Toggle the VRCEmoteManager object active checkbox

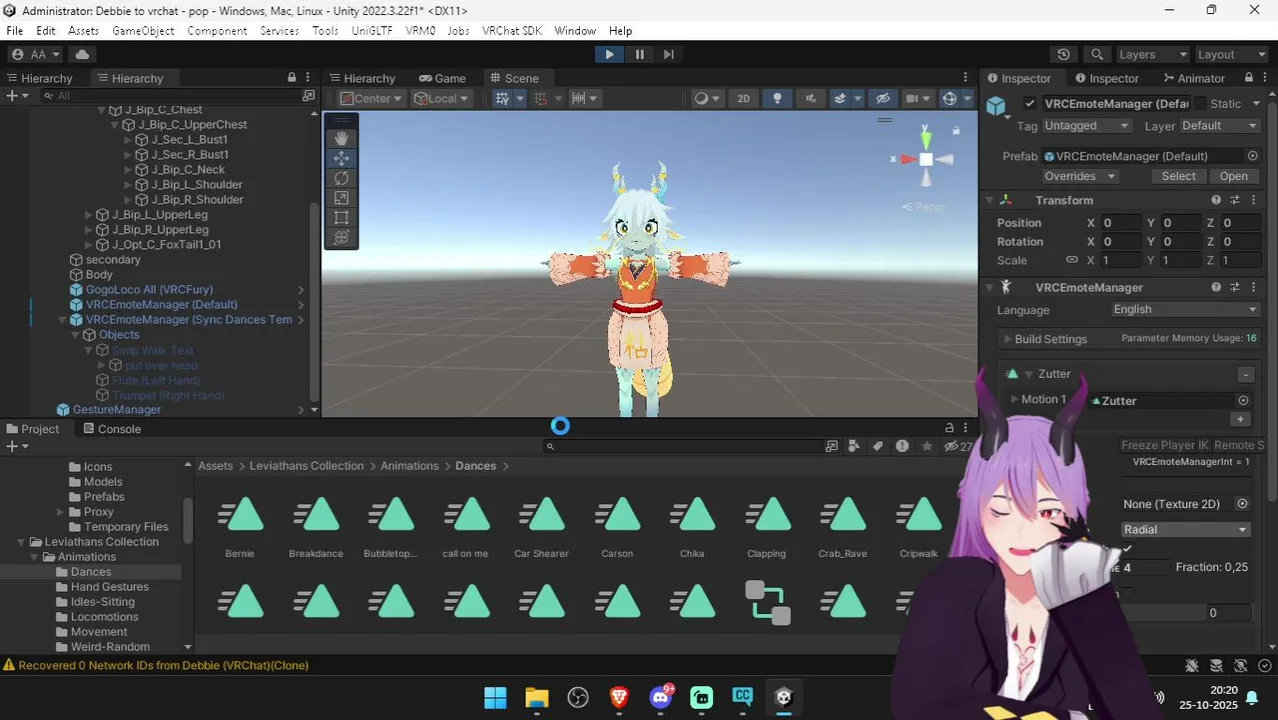pos(1030,103)
